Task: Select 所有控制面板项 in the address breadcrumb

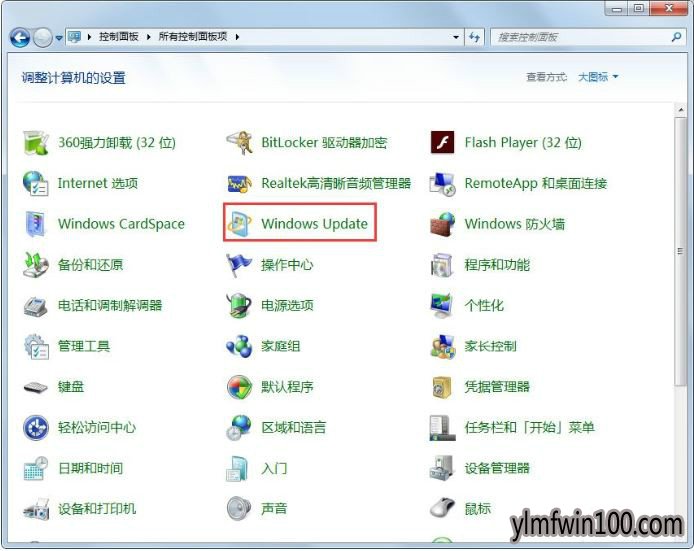Action: [193, 37]
